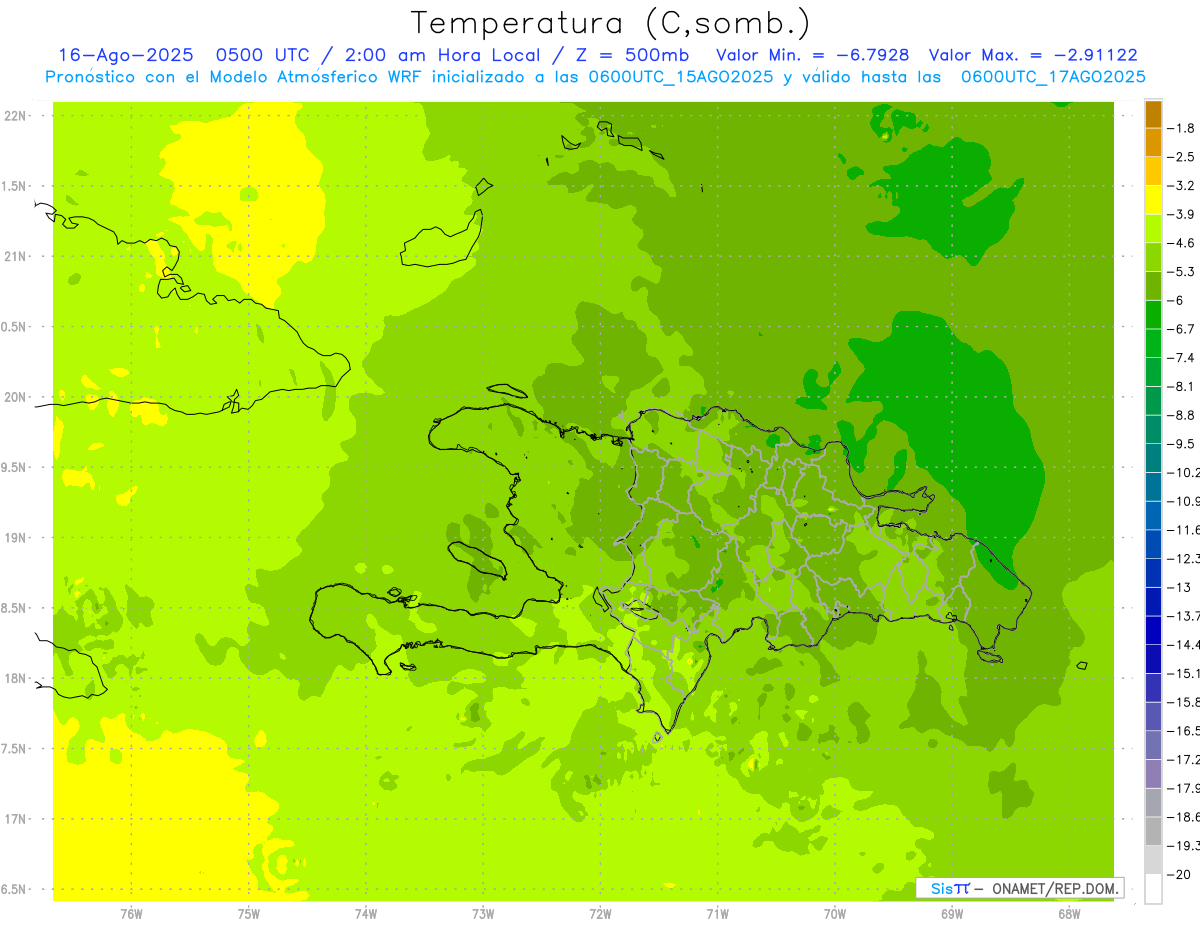The image size is (1200, 927).
Task: Click the '19N' latitude label
Action: [x=16, y=538]
